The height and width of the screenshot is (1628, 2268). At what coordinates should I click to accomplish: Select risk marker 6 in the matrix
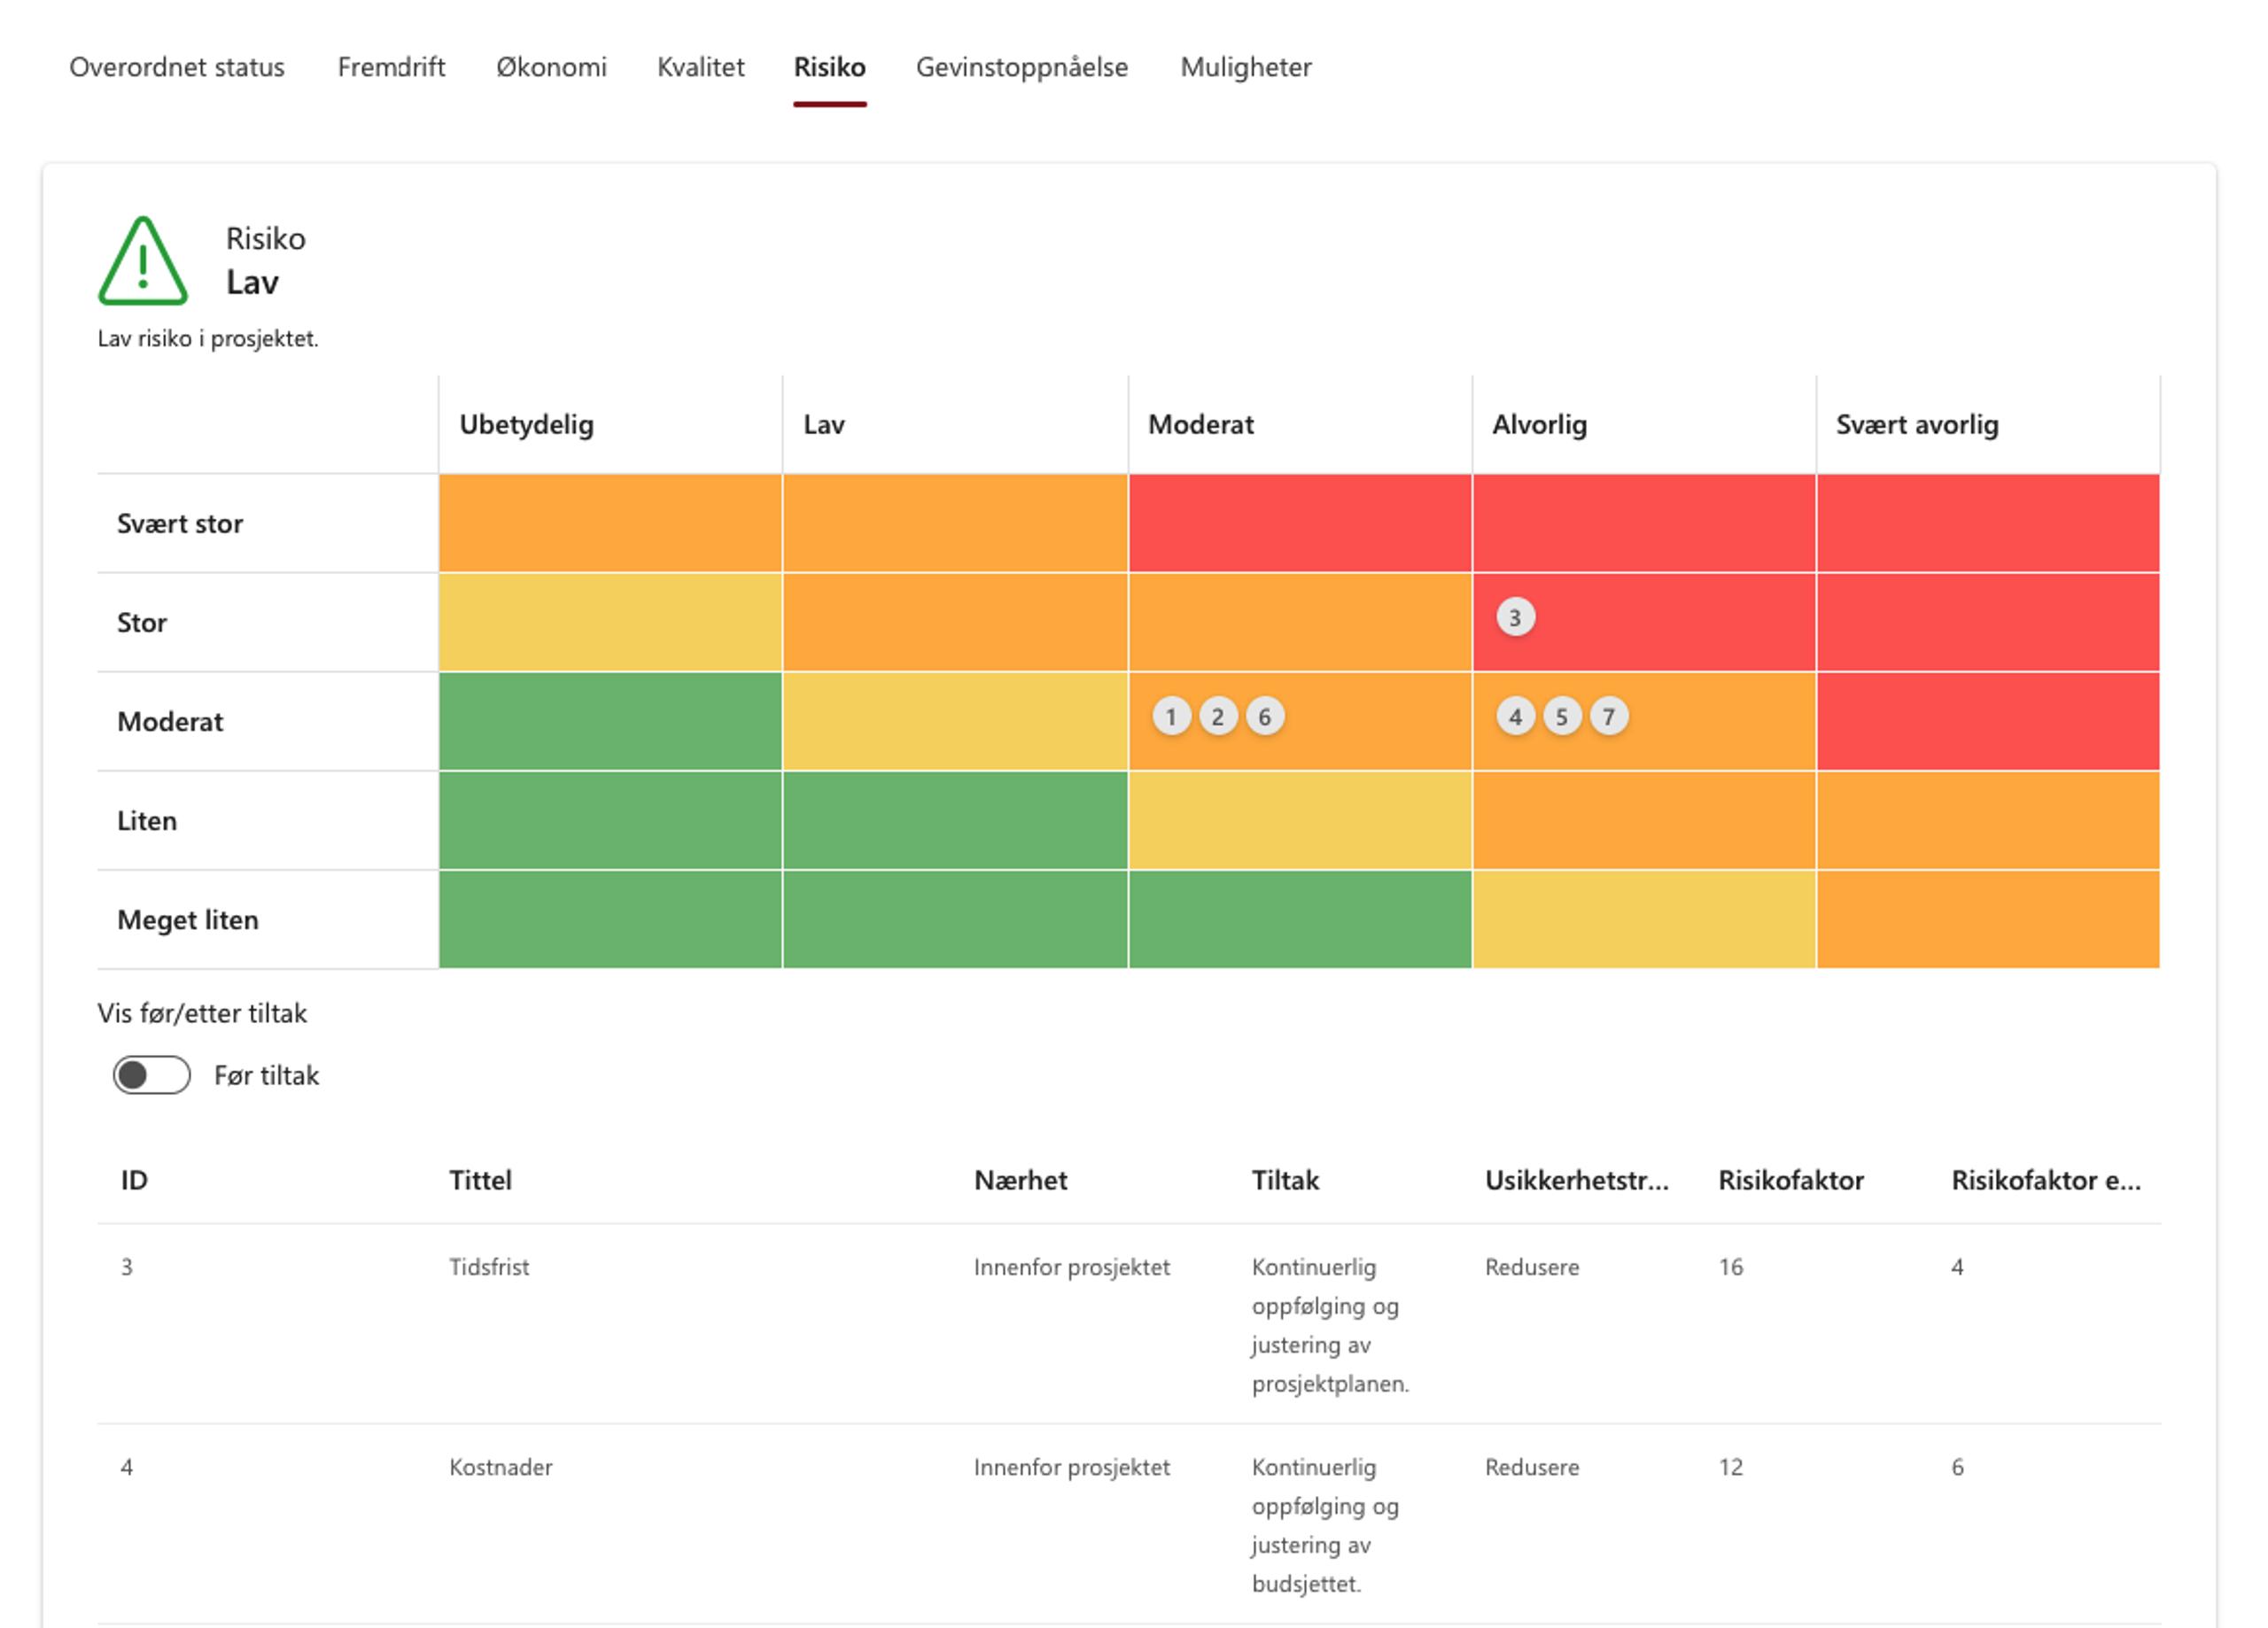pyautogui.click(x=1265, y=717)
